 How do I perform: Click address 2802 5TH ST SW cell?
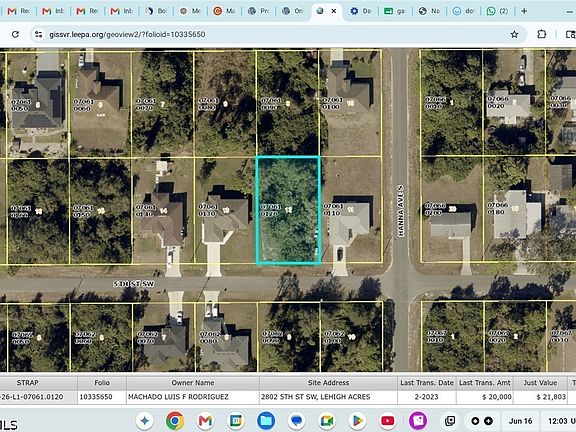(x=328, y=397)
